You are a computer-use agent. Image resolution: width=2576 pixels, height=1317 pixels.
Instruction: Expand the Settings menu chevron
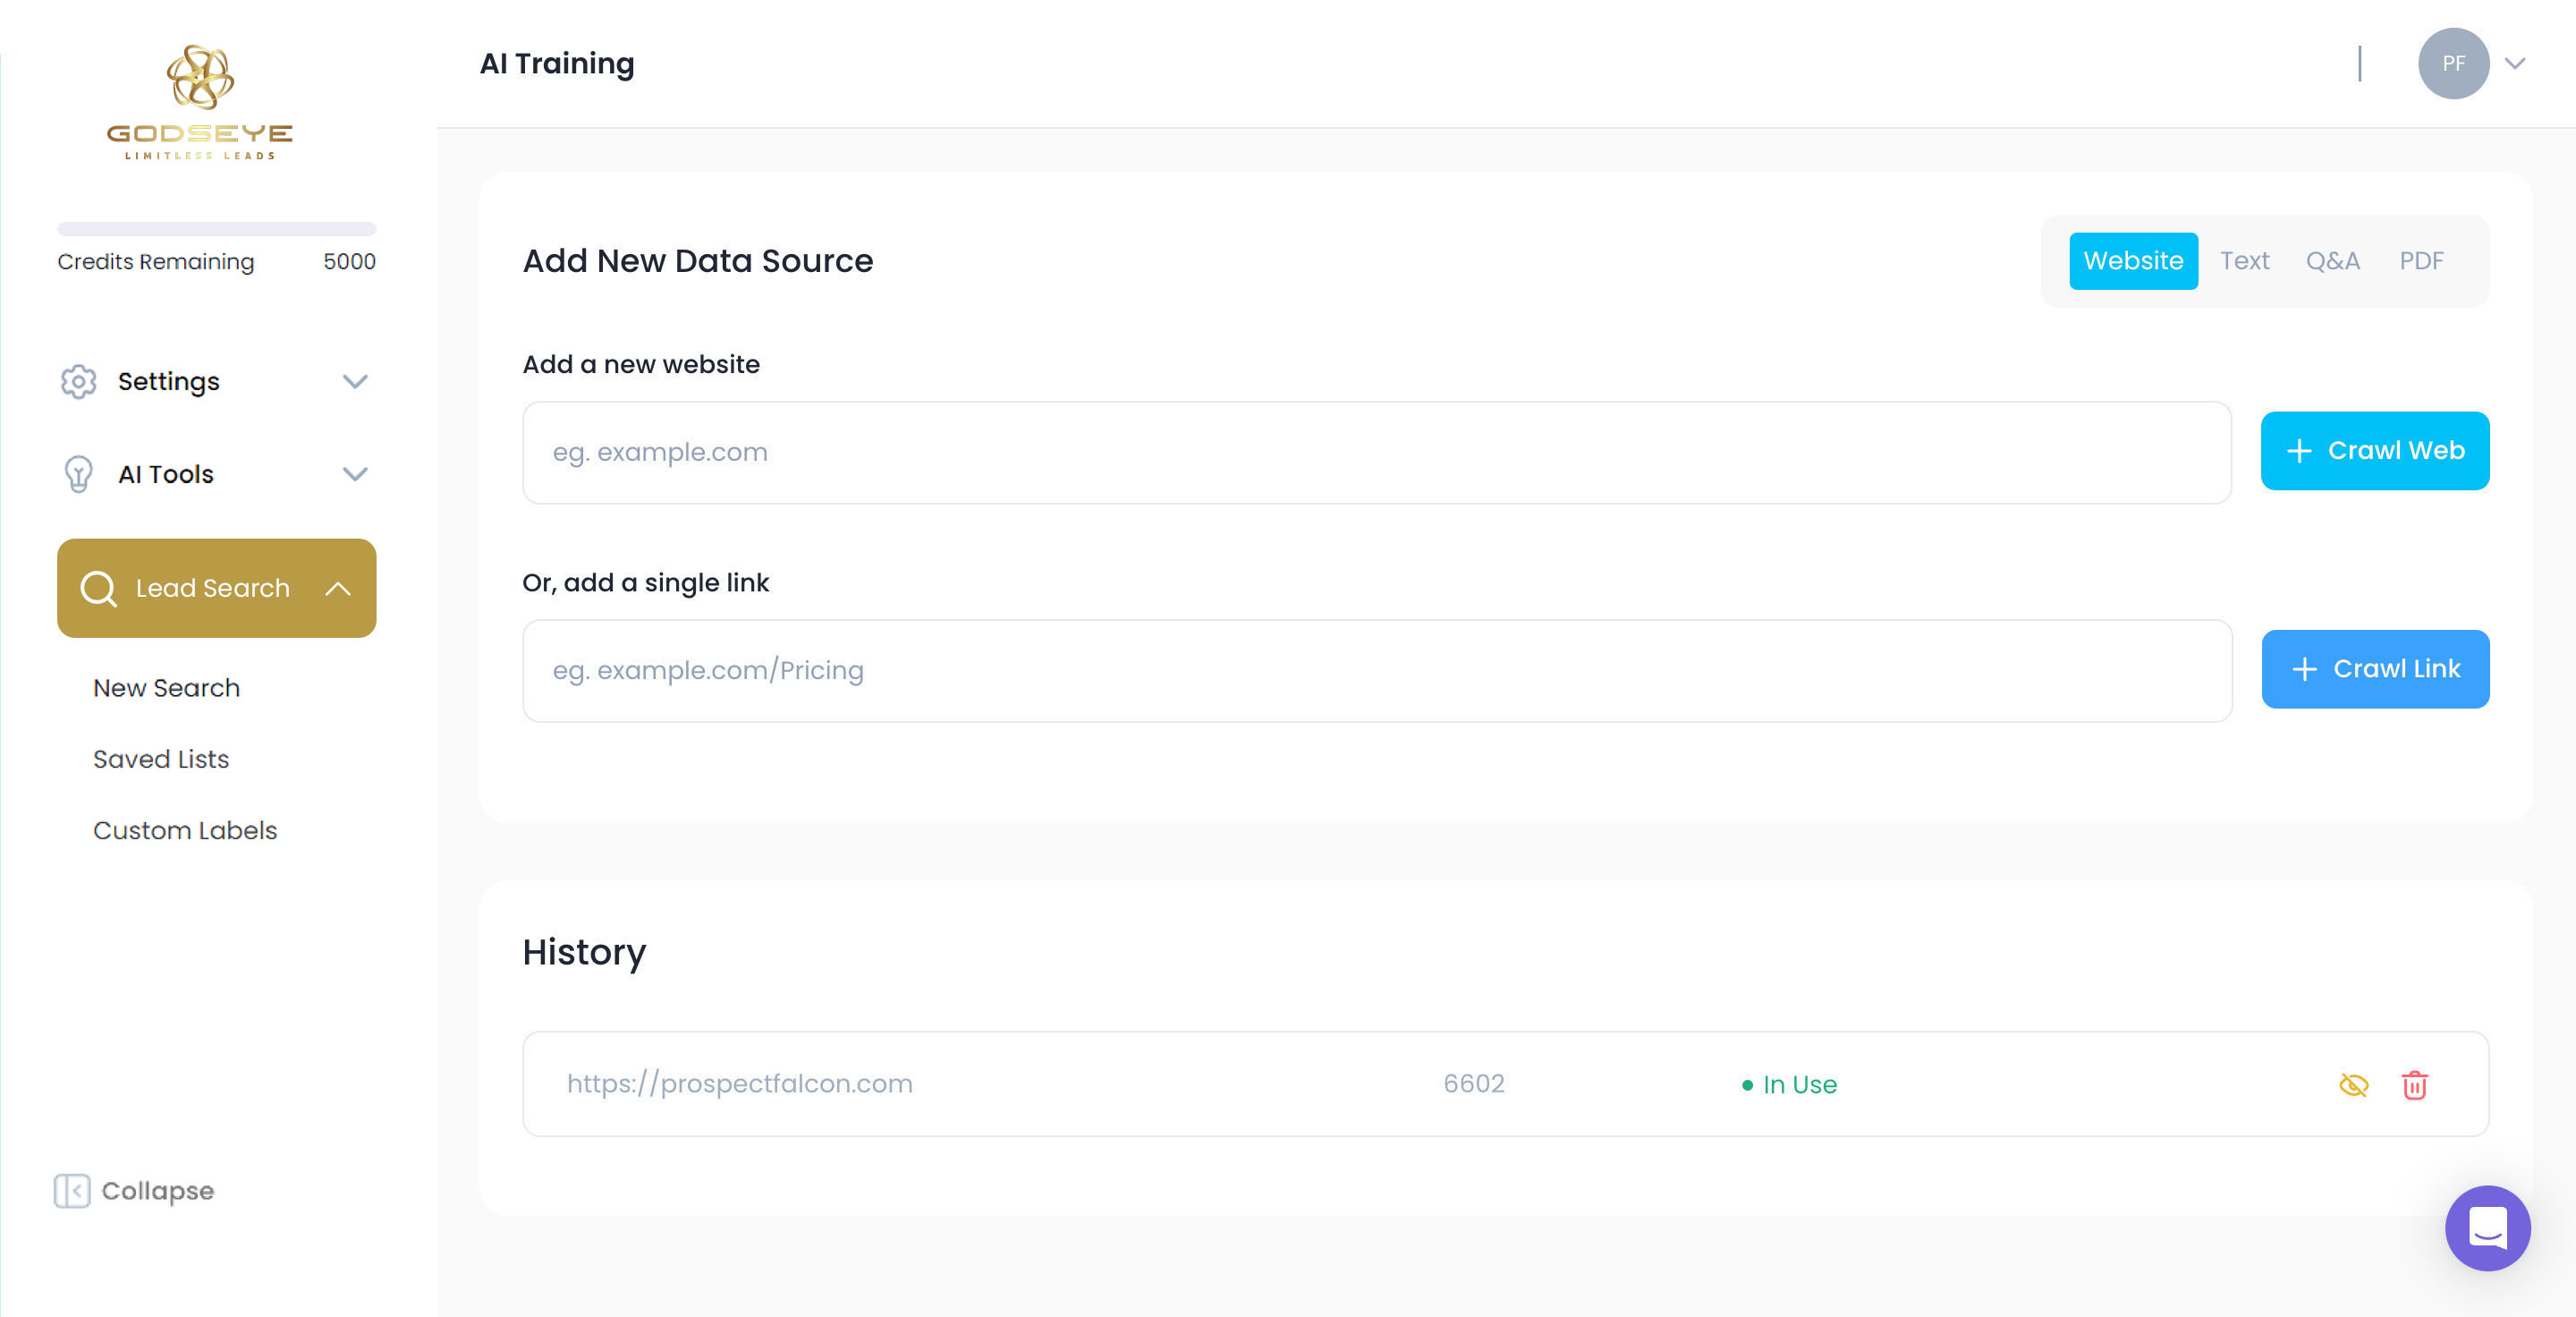pyautogui.click(x=355, y=381)
